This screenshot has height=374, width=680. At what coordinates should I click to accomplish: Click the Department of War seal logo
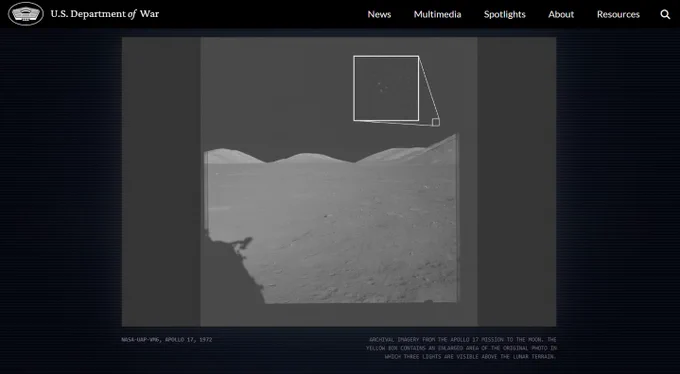[26, 14]
